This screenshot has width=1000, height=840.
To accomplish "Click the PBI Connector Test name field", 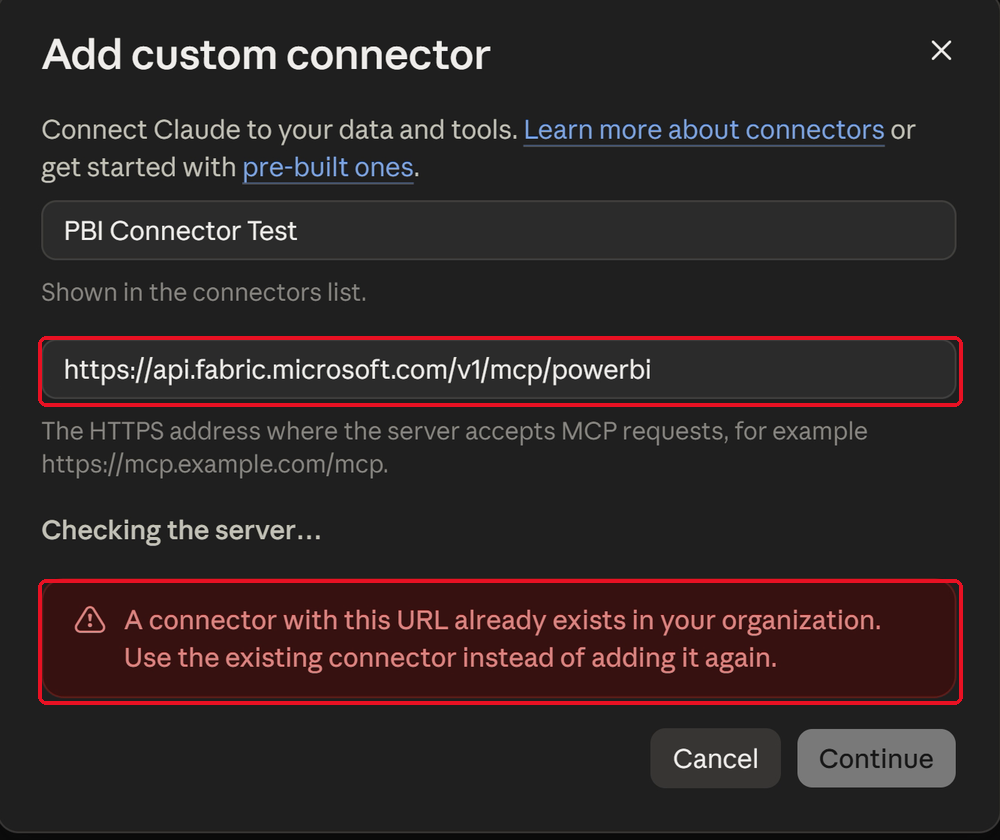I will pos(499,230).
